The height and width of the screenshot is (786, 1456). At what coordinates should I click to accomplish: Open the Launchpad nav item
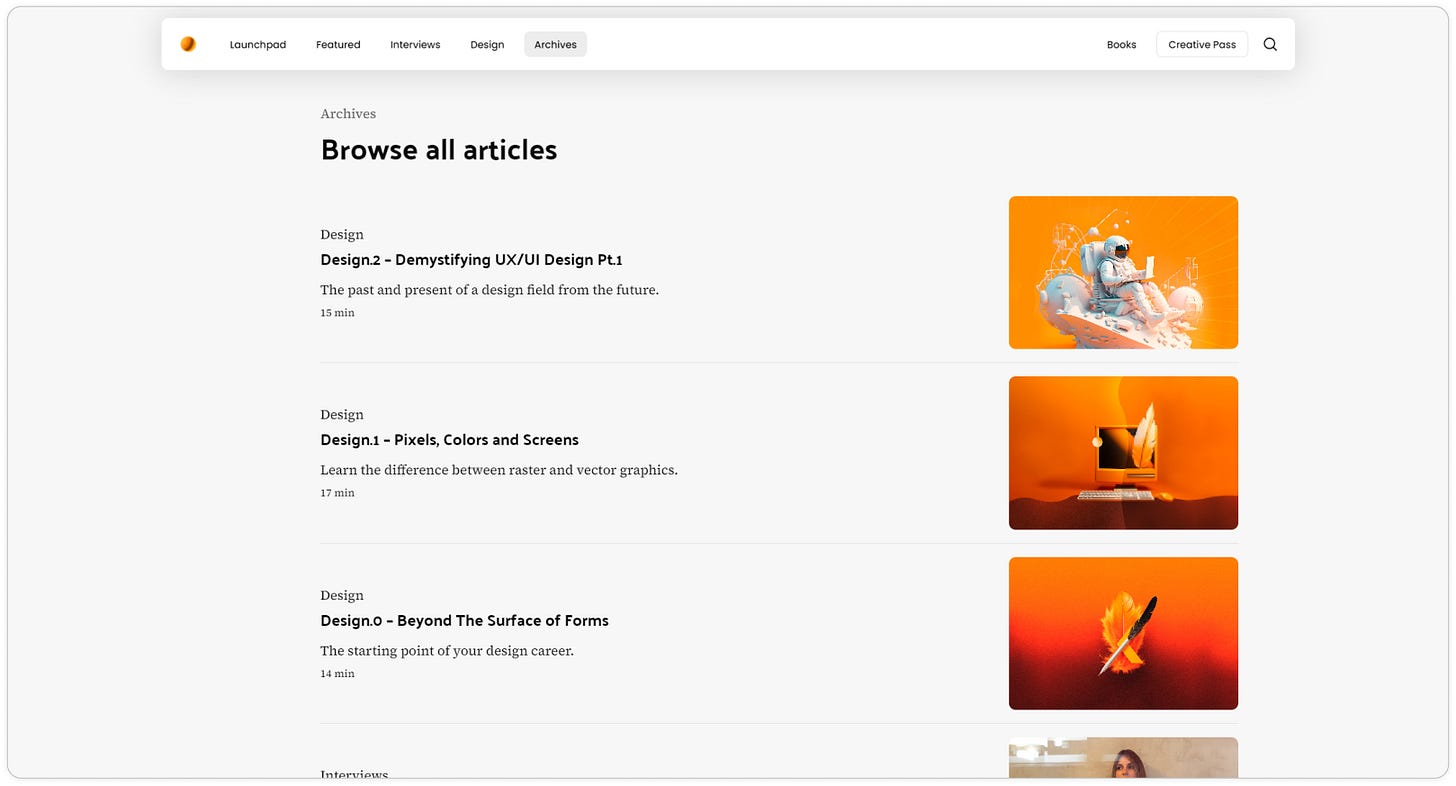[258, 44]
